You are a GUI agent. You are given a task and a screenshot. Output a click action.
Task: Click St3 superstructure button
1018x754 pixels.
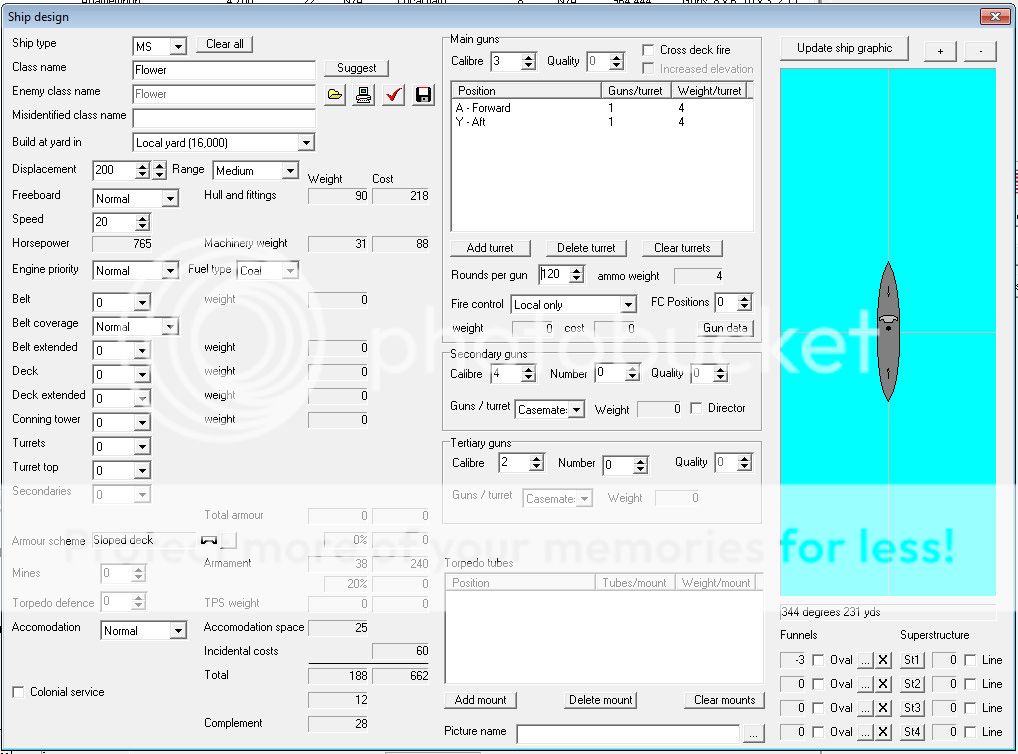coord(912,708)
